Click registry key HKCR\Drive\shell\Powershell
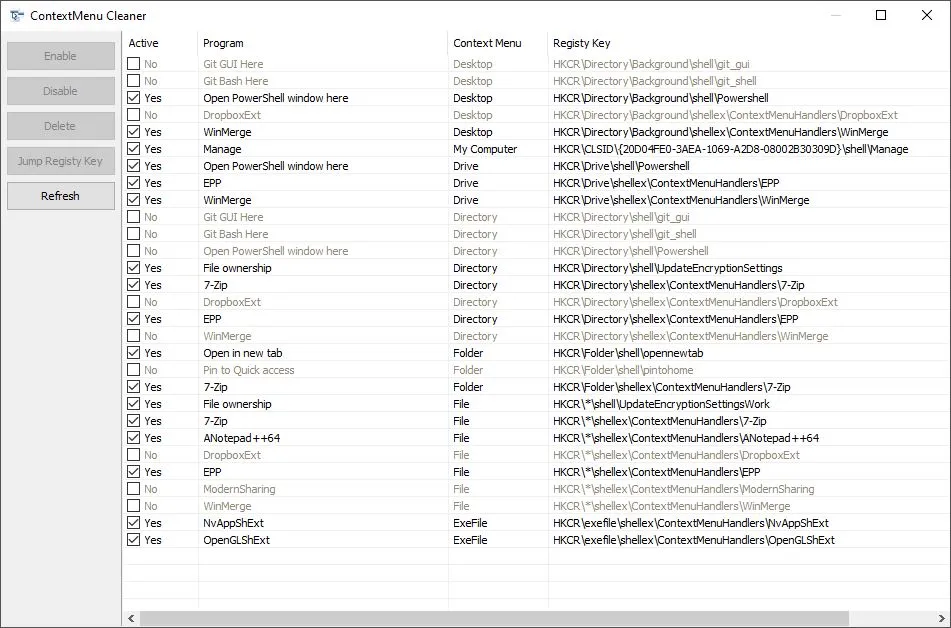 (x=621, y=166)
